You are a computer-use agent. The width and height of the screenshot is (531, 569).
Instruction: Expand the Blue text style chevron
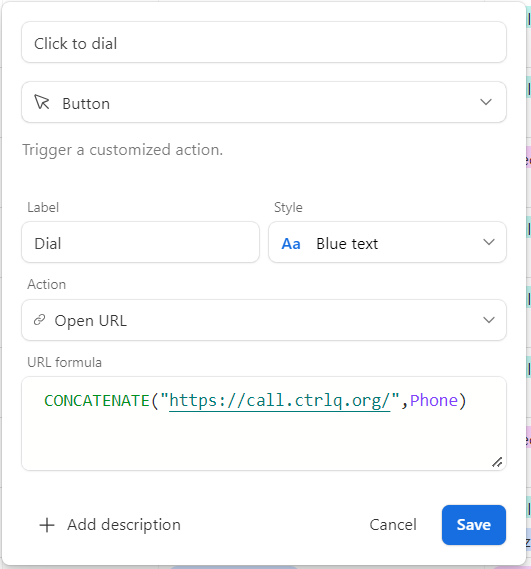coord(489,242)
